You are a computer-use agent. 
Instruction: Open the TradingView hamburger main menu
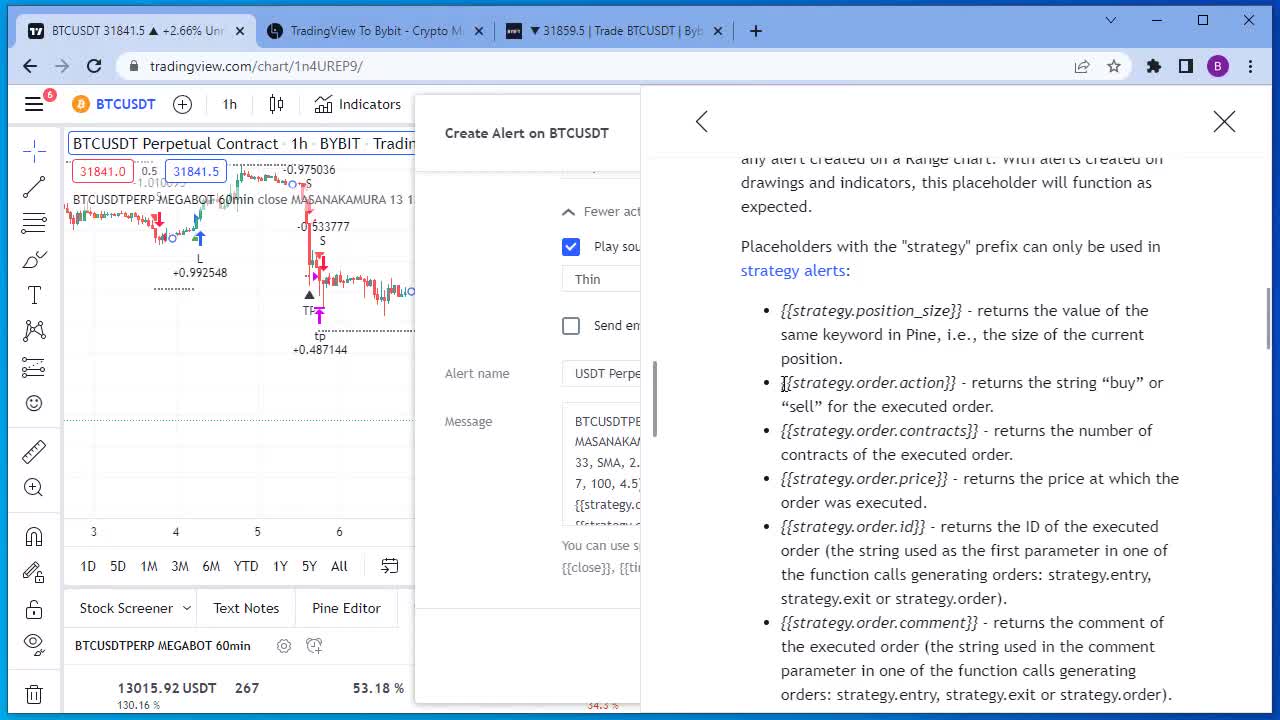[34, 104]
